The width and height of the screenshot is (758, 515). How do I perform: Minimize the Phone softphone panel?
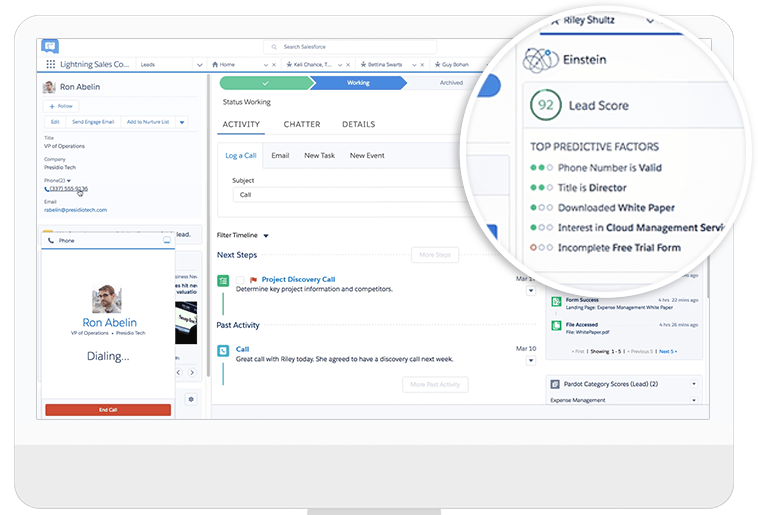click(167, 240)
